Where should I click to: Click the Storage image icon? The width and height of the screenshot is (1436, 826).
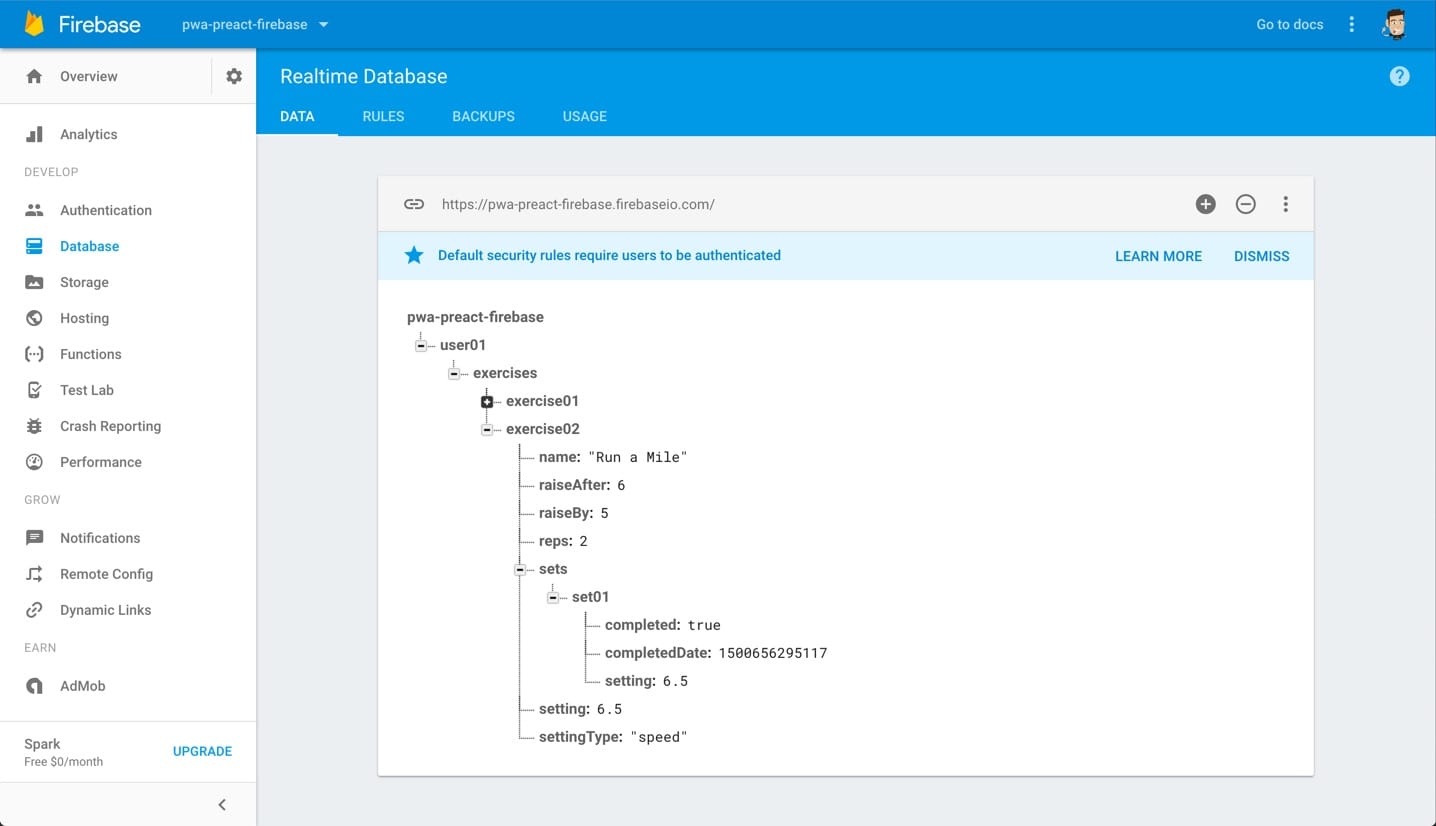[x=34, y=282]
